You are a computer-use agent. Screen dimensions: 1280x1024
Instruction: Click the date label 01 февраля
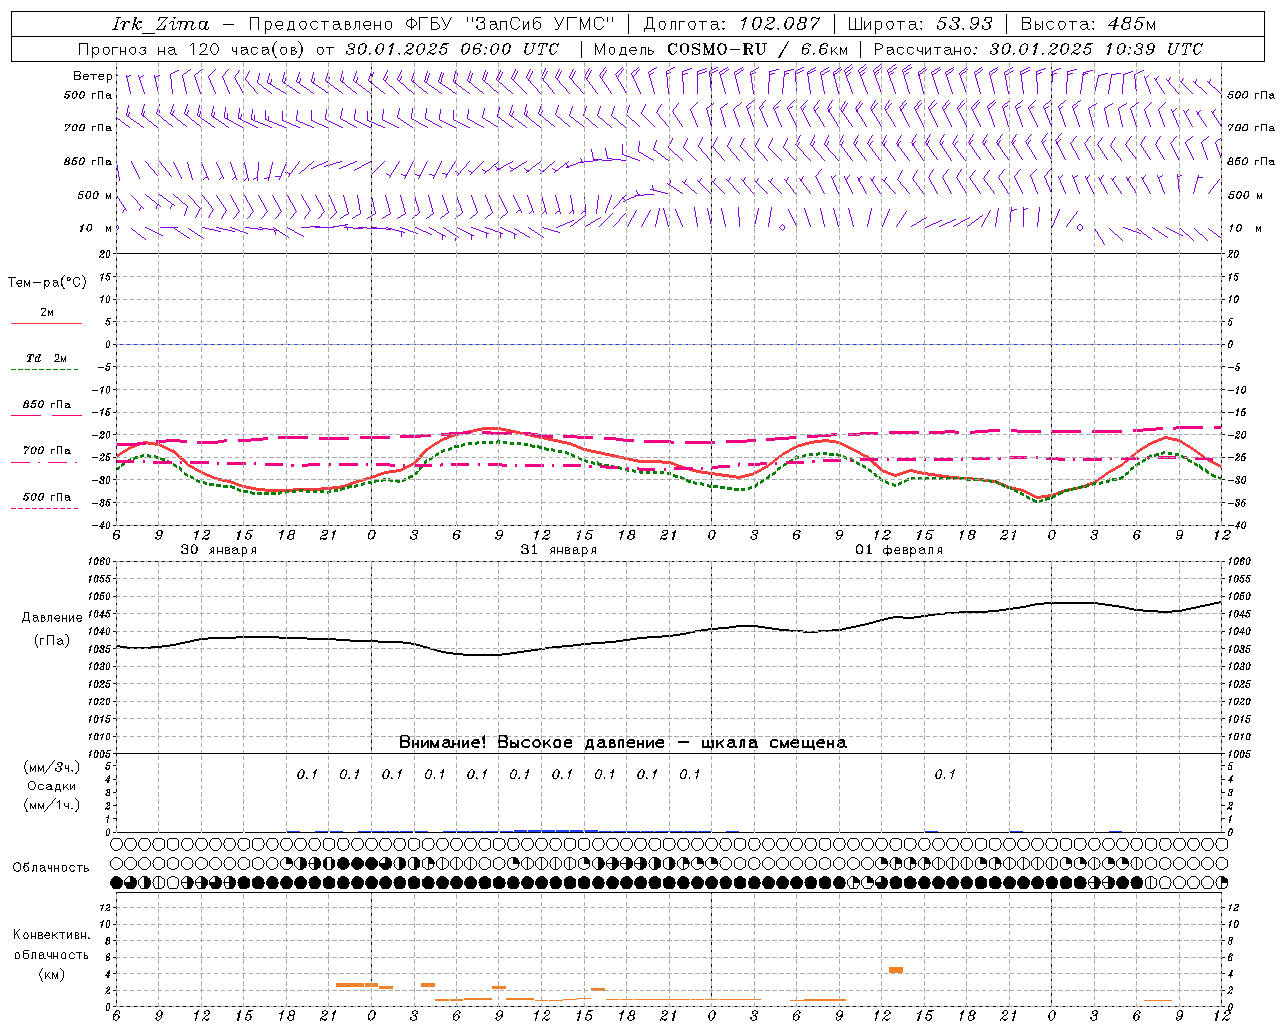pos(899,550)
